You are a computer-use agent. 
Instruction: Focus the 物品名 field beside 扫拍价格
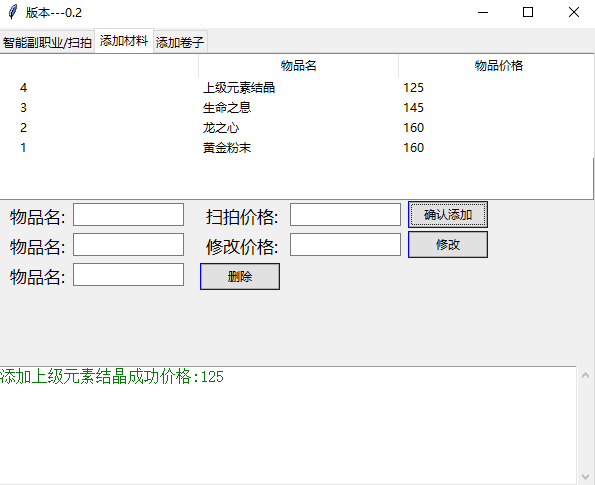coord(128,214)
